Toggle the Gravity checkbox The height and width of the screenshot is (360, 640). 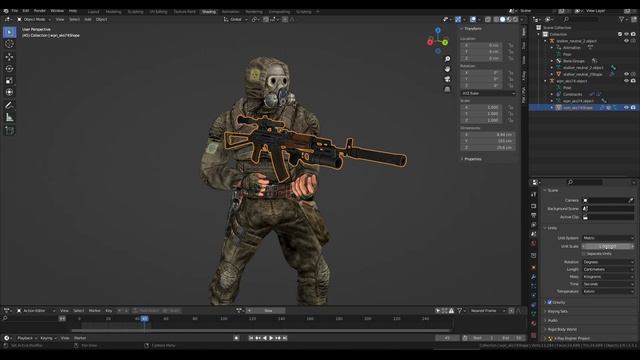pos(550,302)
